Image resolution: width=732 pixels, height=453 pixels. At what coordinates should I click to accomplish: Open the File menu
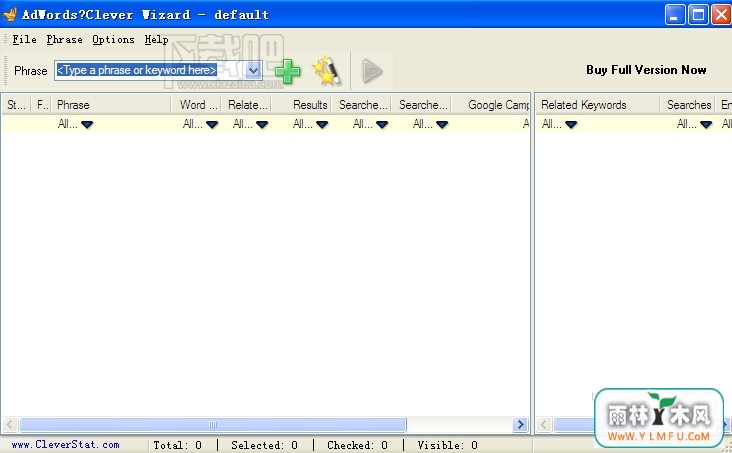(24, 40)
